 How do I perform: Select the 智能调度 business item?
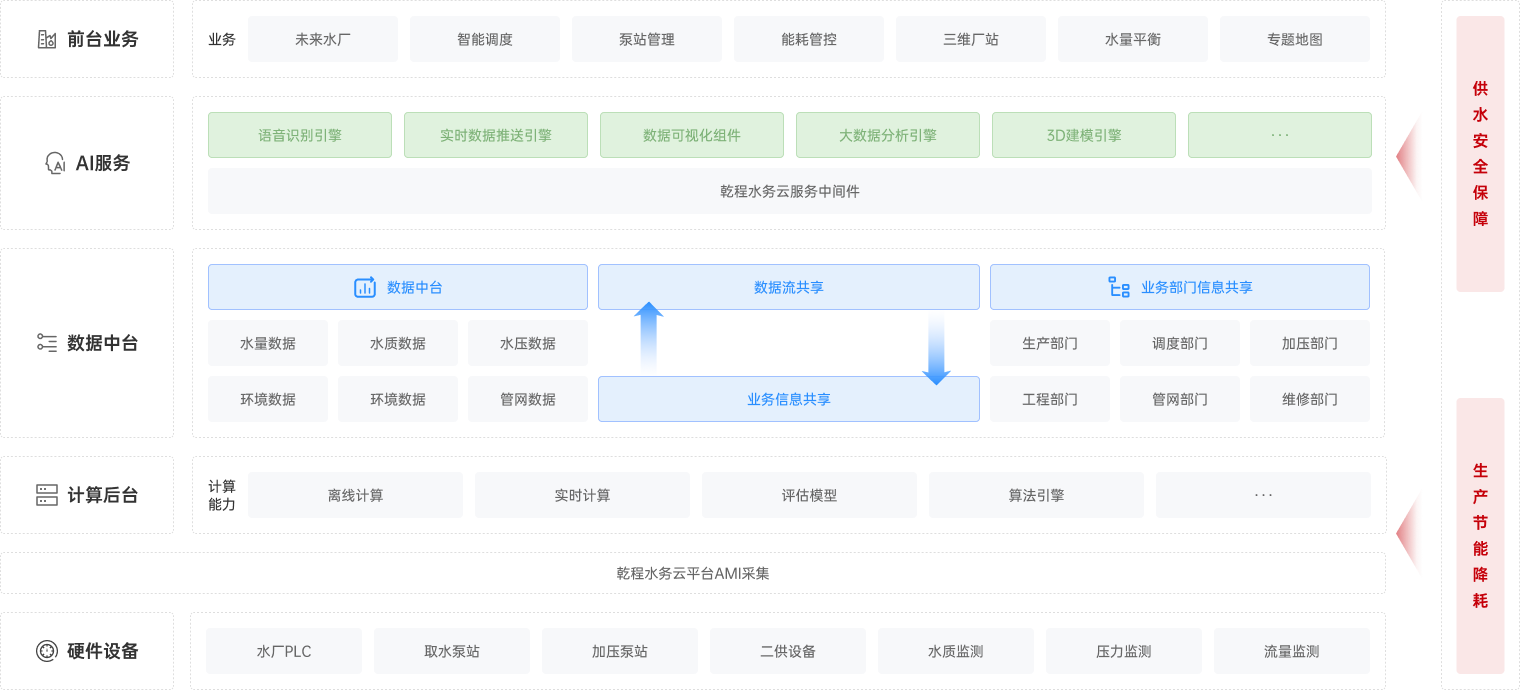tap(485, 40)
